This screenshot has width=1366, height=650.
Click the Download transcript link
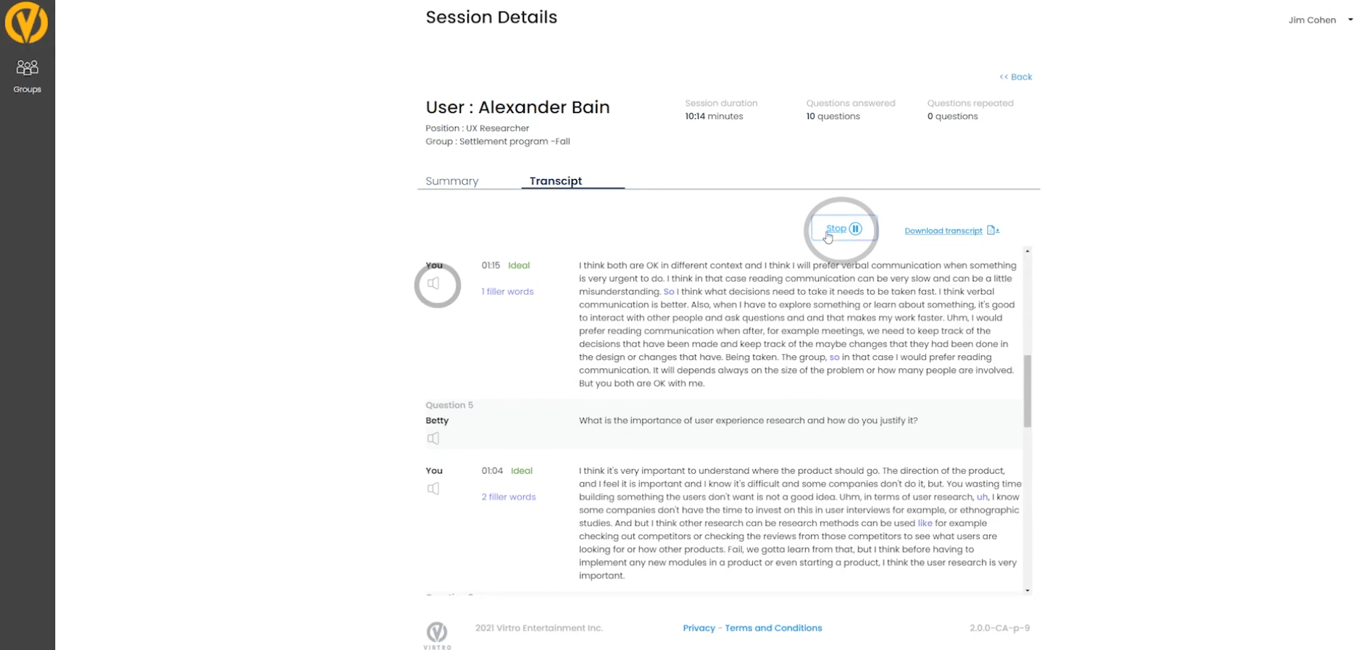tap(943, 231)
